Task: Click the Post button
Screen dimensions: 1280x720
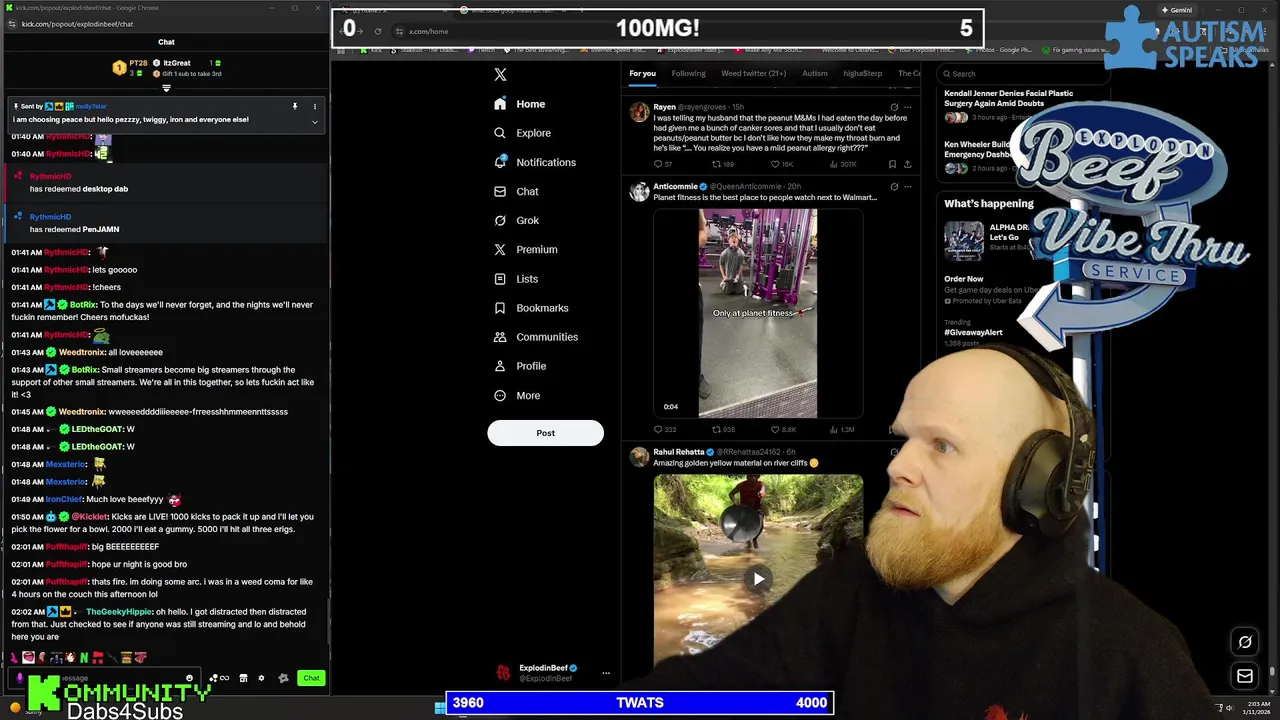Action: (545, 433)
